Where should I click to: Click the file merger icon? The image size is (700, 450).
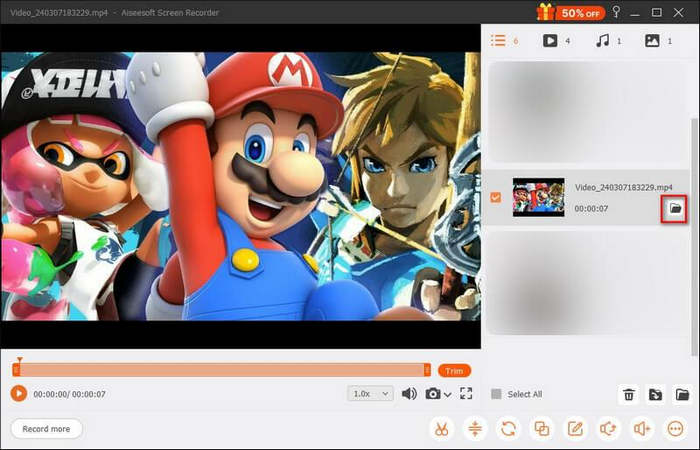[542, 429]
